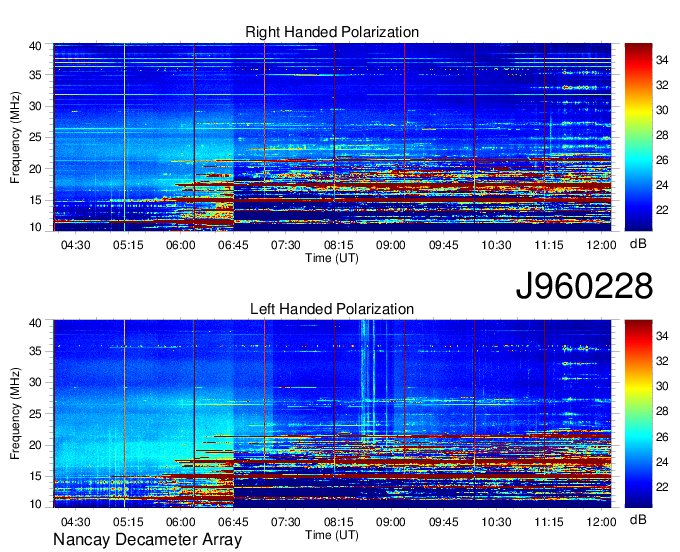Click the 04:30 tick on Right Handed time axis
The image size is (680, 552).
click(x=75, y=245)
